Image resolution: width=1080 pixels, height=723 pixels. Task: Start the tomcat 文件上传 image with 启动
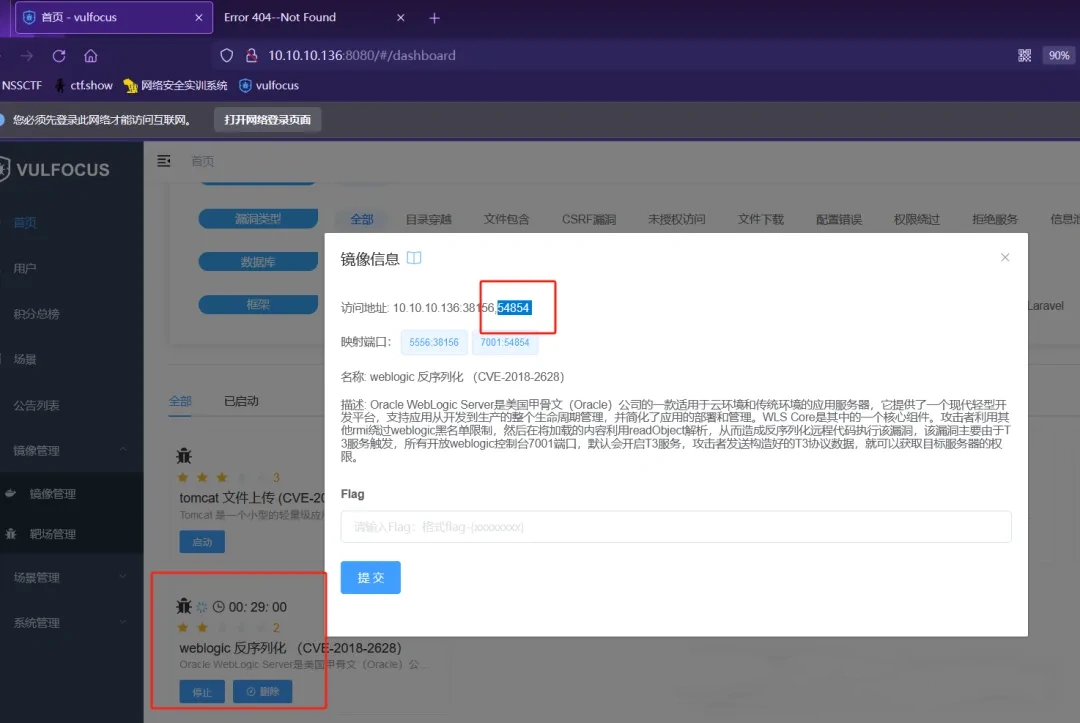click(202, 542)
